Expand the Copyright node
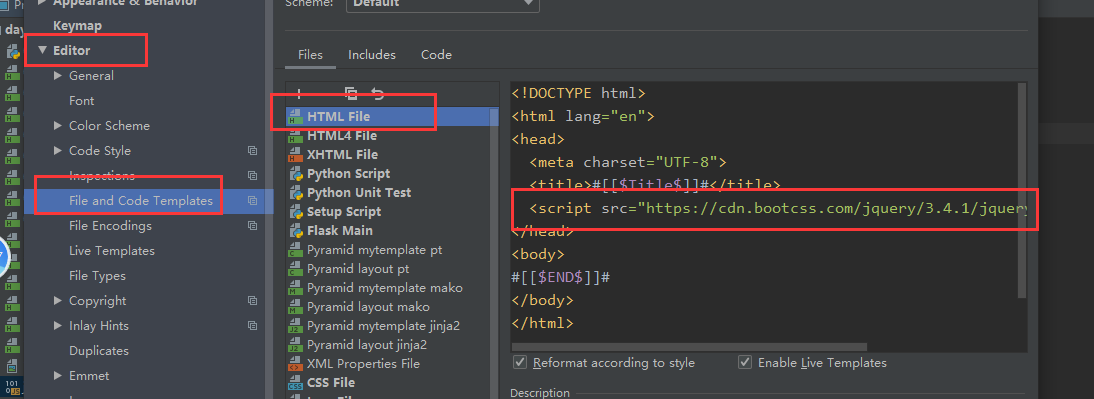 click(x=58, y=301)
